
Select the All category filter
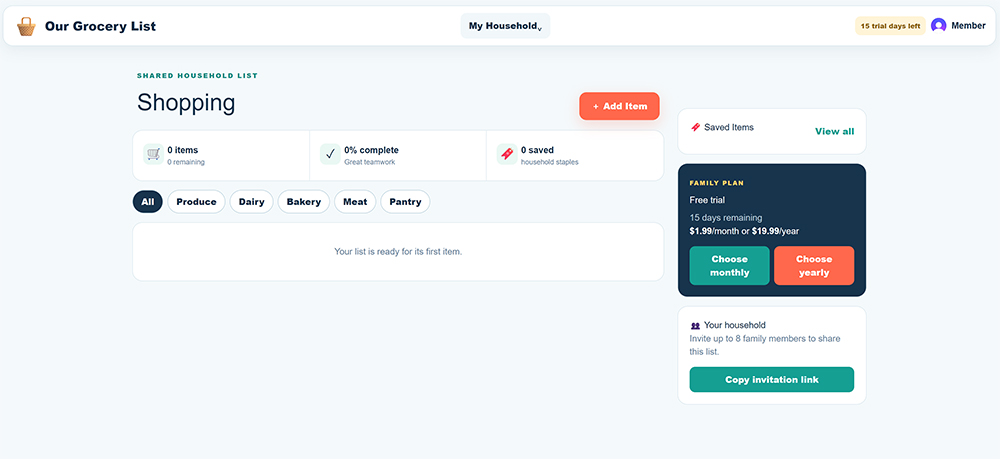tap(147, 201)
